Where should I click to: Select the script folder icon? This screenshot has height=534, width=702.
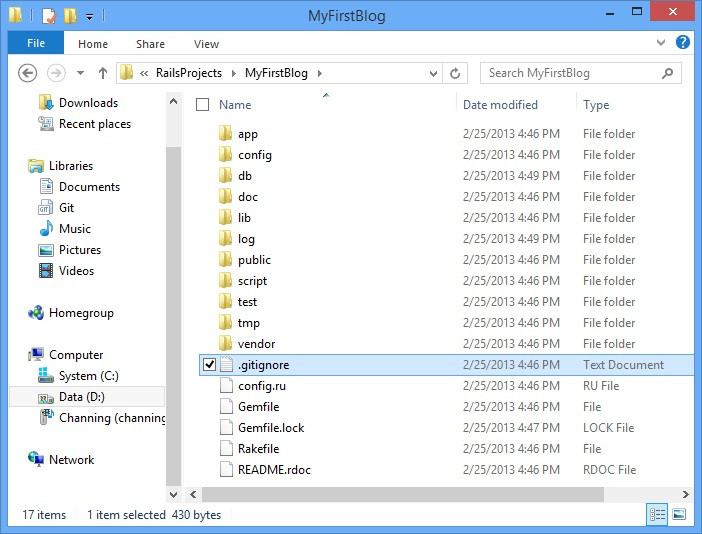226,281
